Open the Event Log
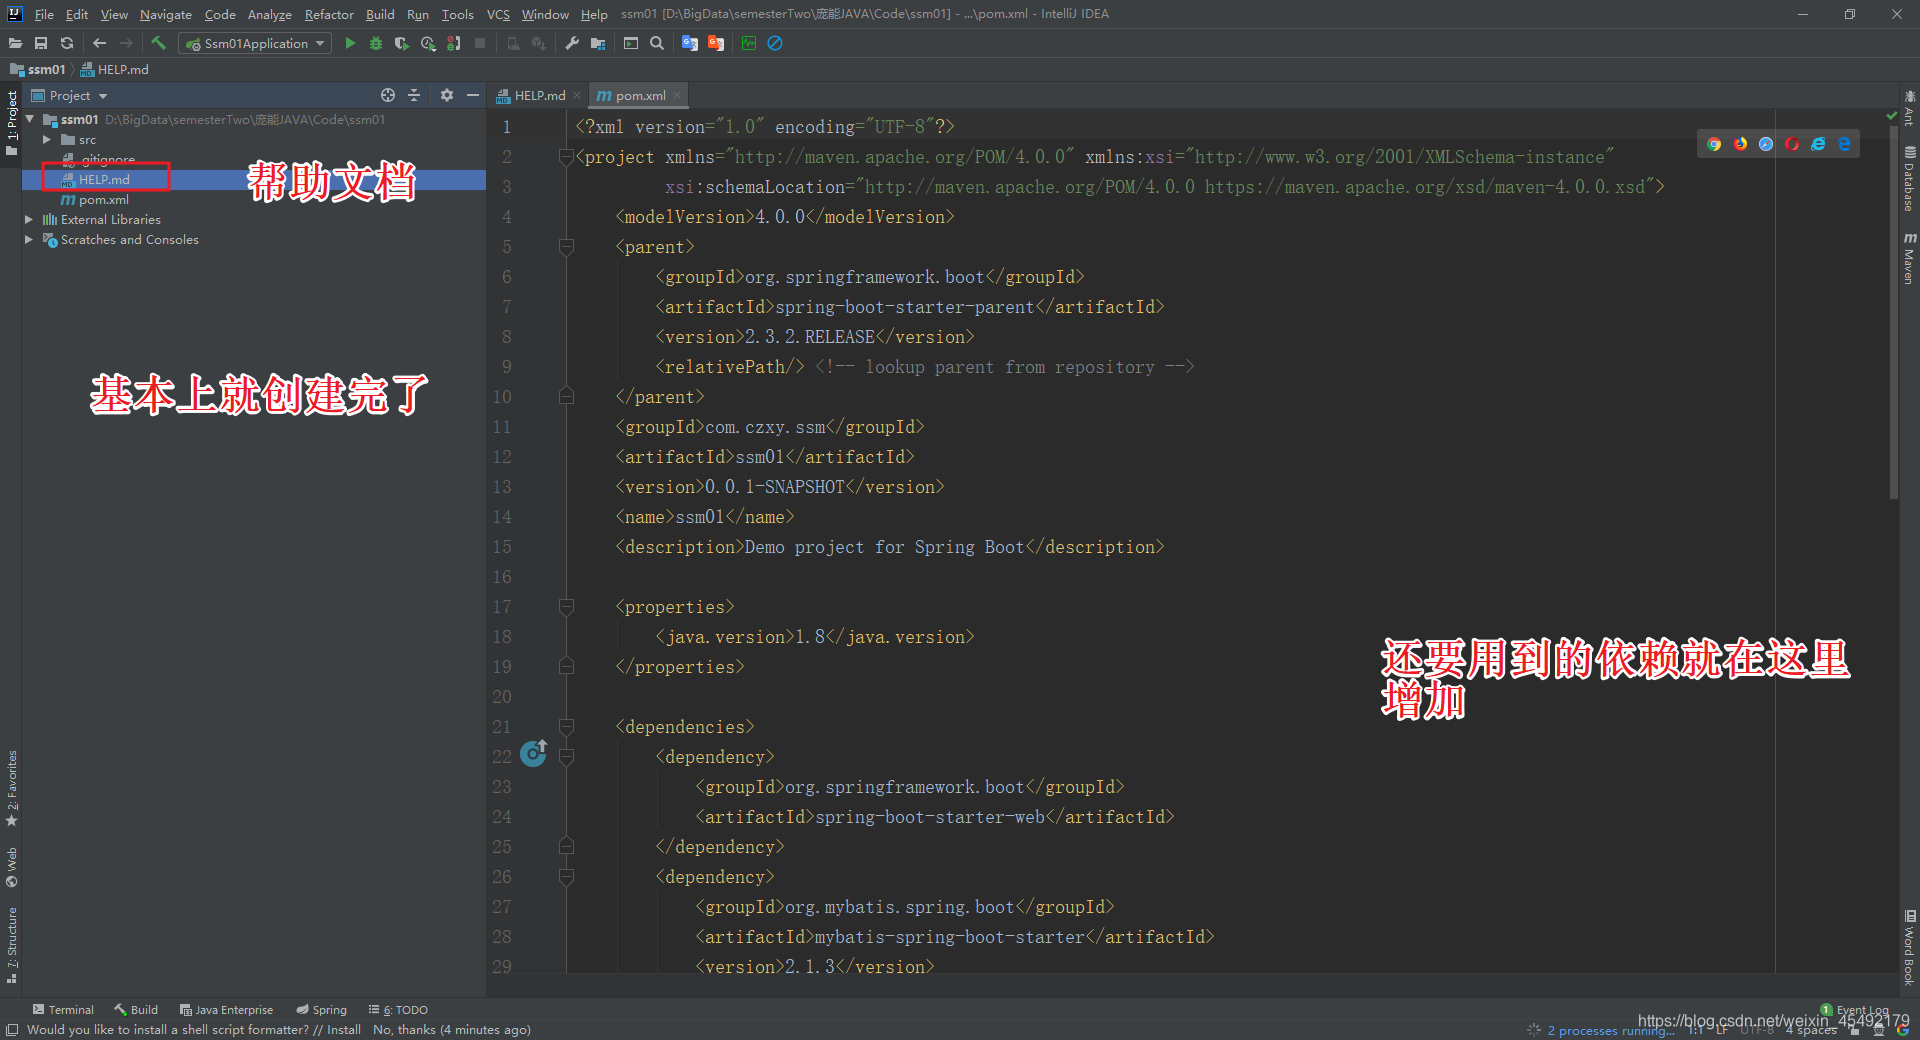 [1855, 1009]
